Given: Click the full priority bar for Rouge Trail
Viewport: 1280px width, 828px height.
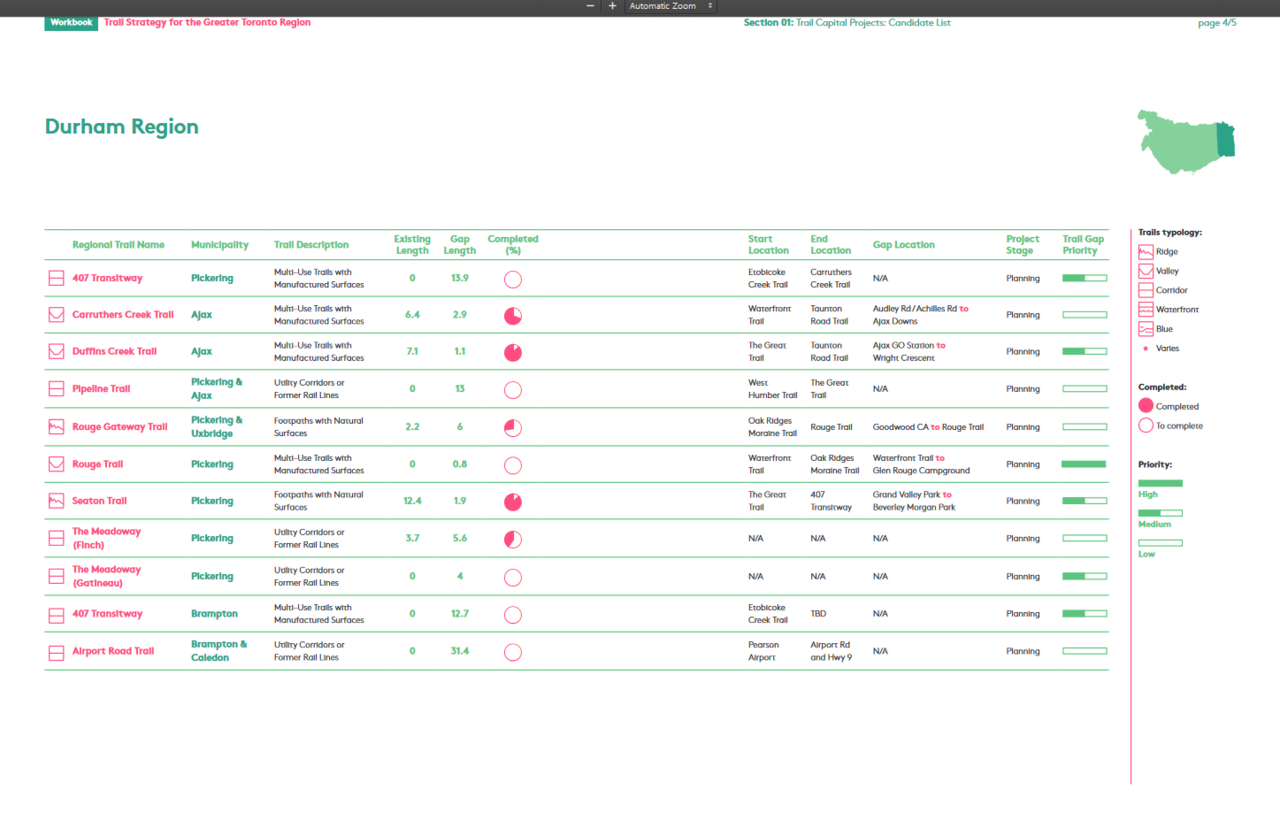Looking at the screenshot, I should coord(1084,464).
